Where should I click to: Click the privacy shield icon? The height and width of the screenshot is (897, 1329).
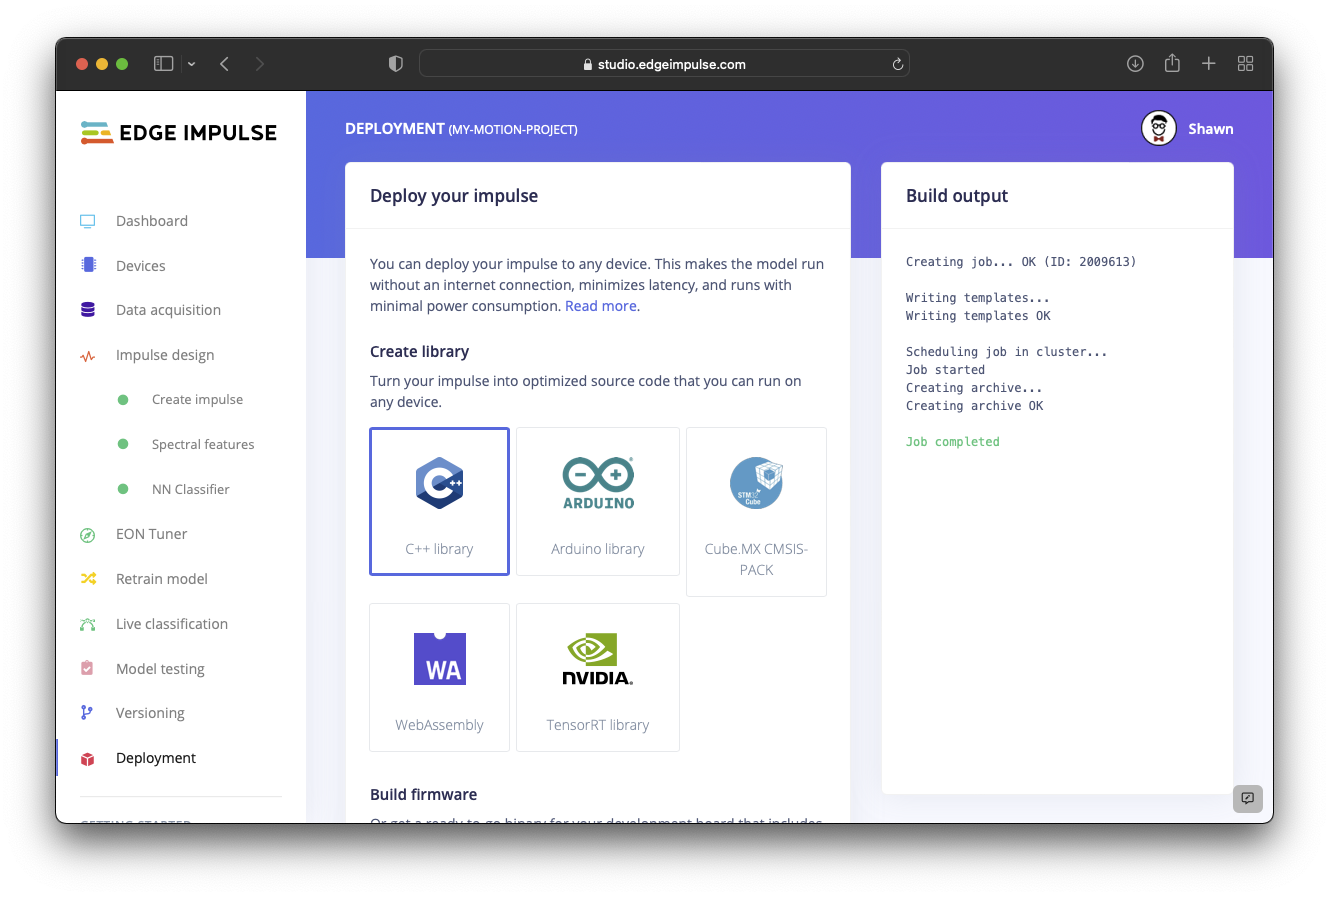point(396,64)
